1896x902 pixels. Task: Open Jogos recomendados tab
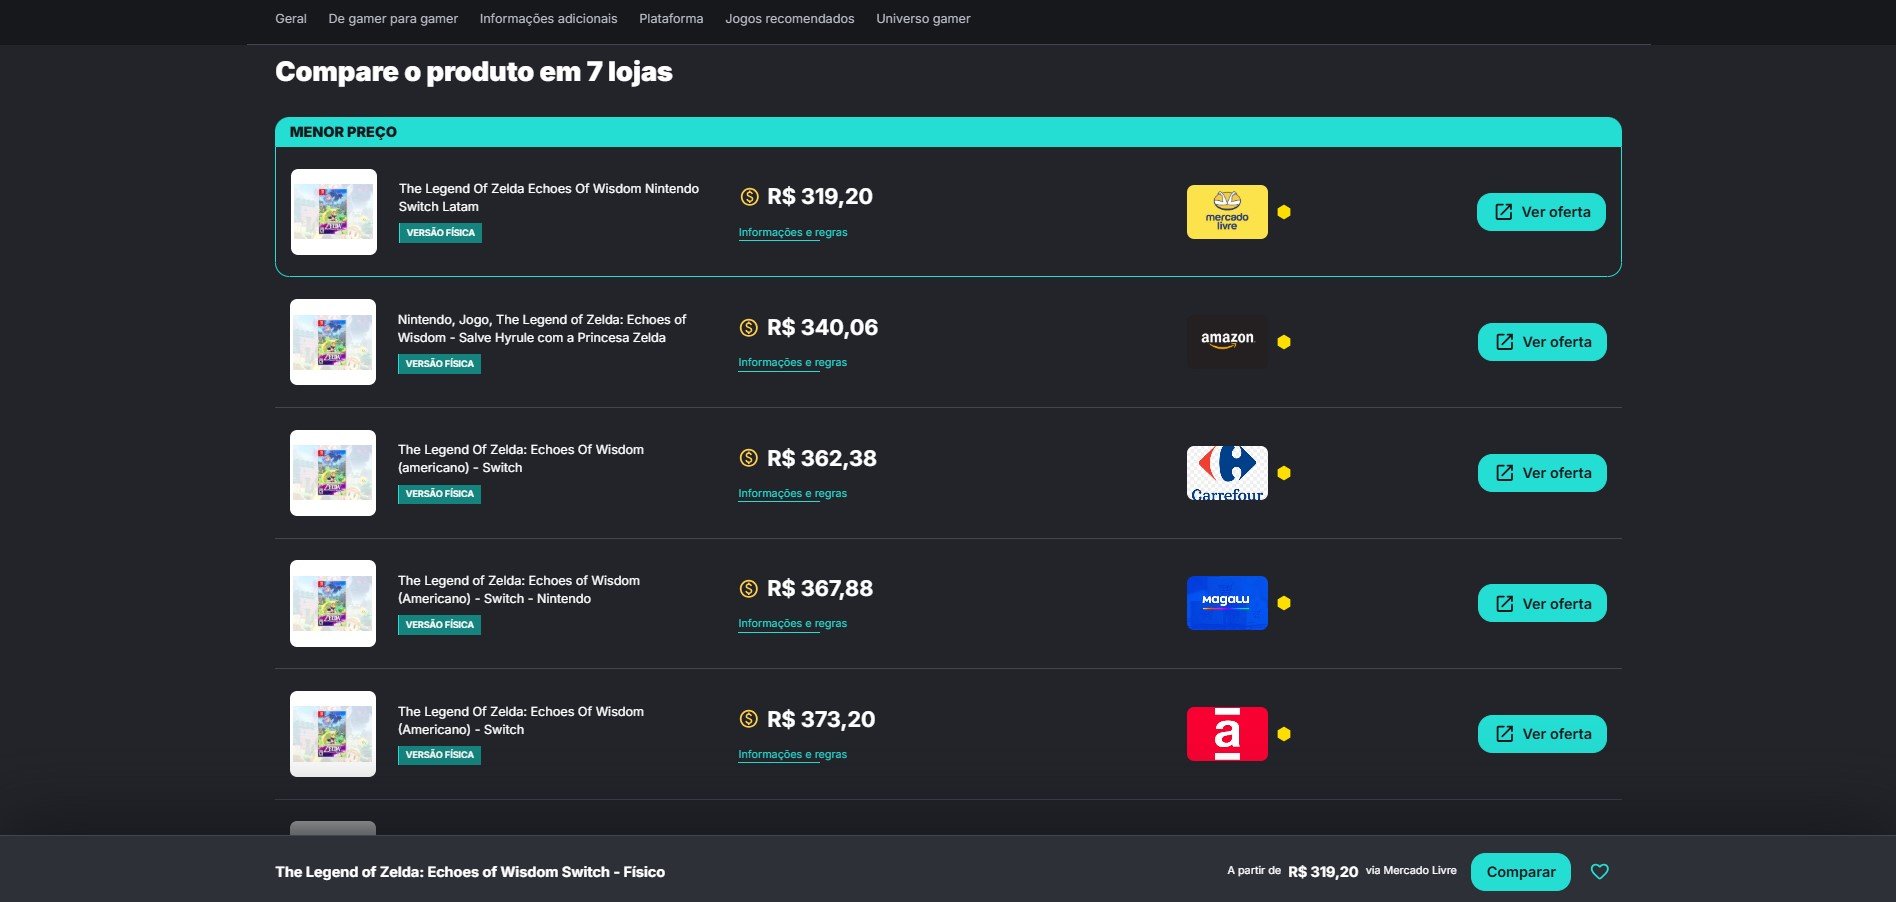[x=790, y=18]
